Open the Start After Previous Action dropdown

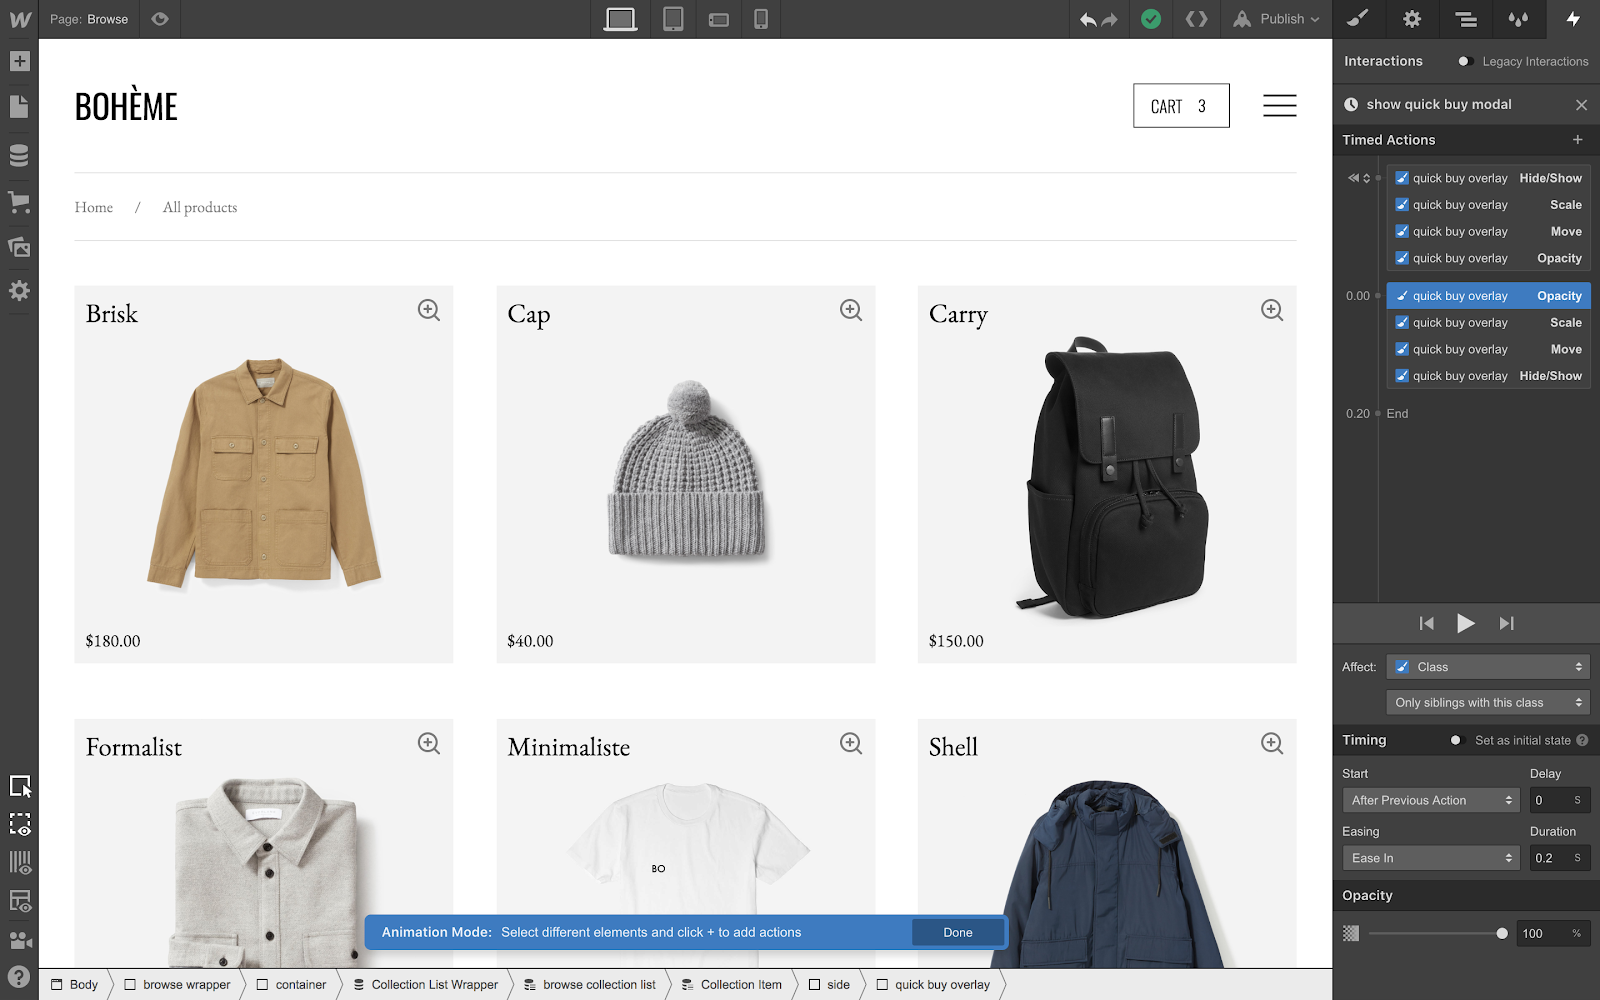tap(1431, 800)
